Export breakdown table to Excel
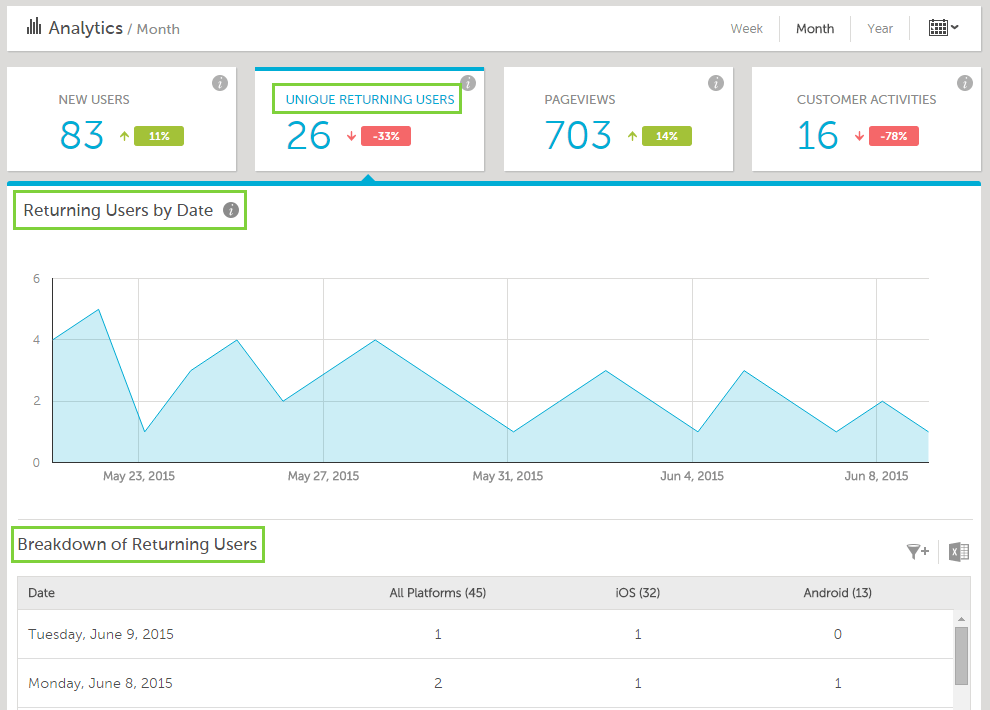This screenshot has width=990, height=710. point(959,551)
